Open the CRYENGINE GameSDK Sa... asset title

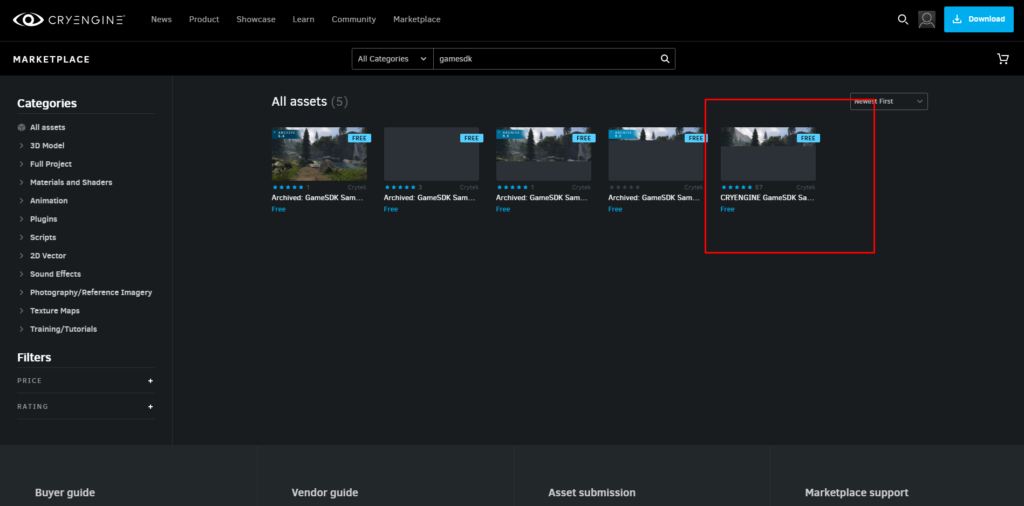tap(767, 197)
